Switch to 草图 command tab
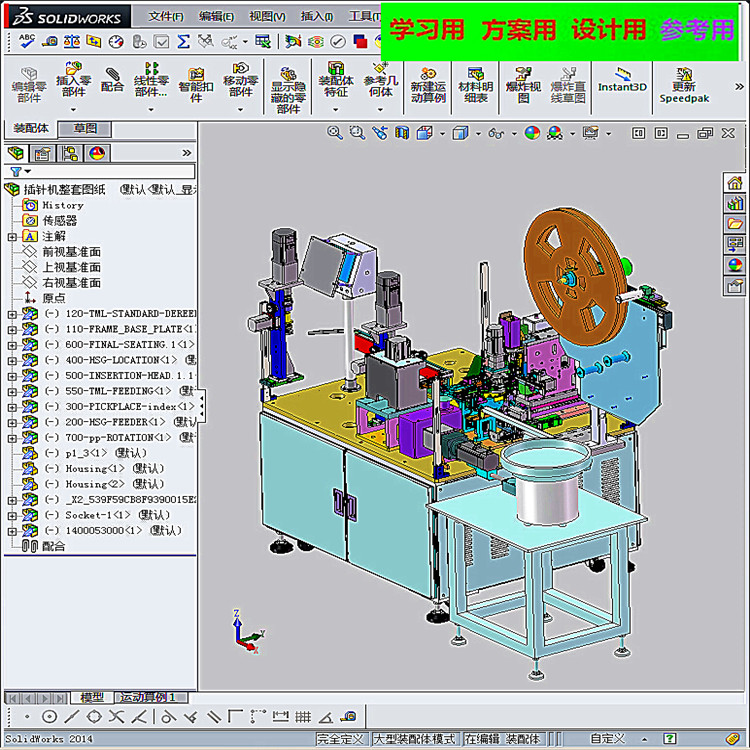Screen dimensions: 750x750 (x=85, y=129)
